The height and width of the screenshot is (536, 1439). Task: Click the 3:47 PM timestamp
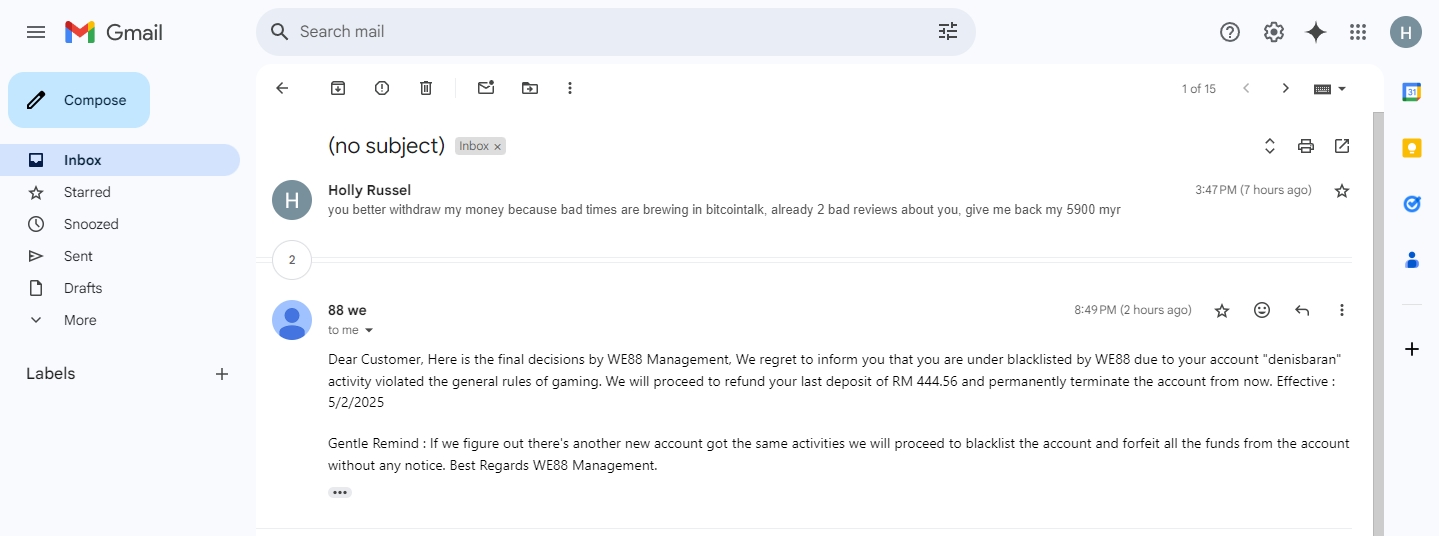(1253, 190)
